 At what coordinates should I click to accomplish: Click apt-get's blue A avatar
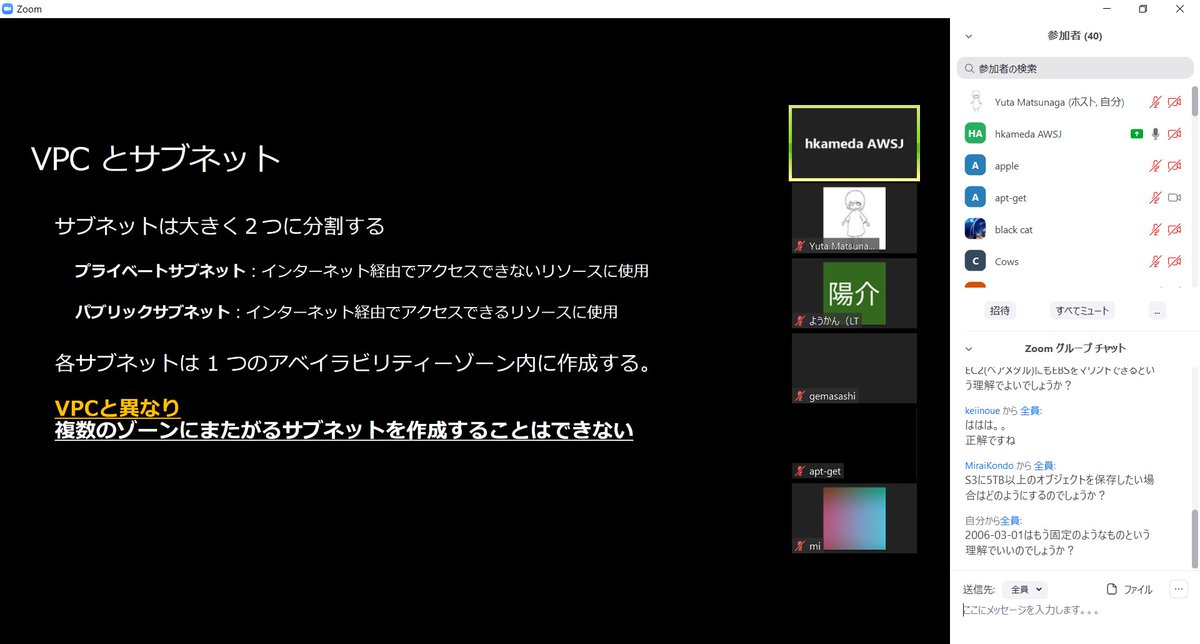click(975, 198)
